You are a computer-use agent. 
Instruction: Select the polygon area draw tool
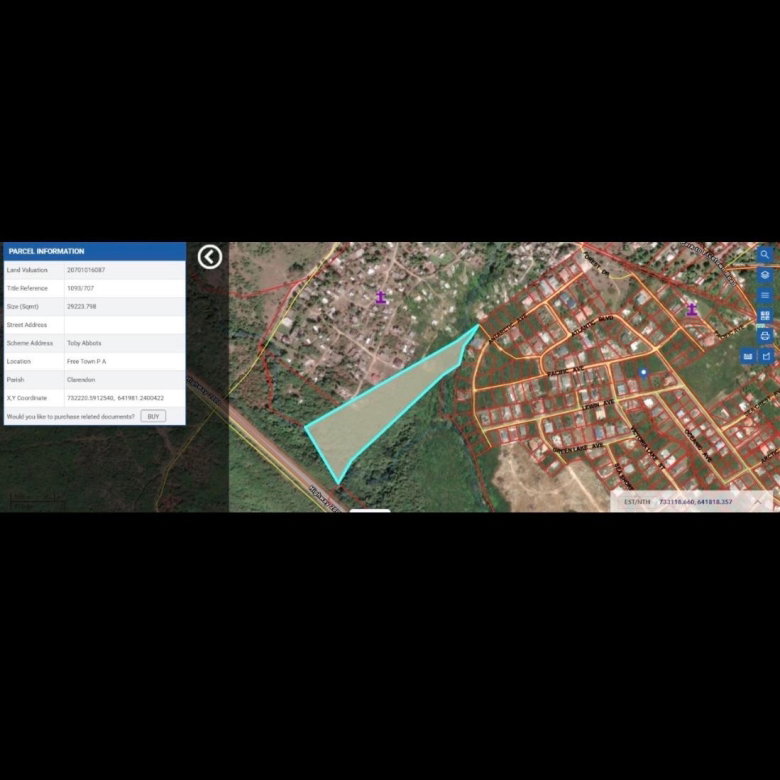[766, 356]
